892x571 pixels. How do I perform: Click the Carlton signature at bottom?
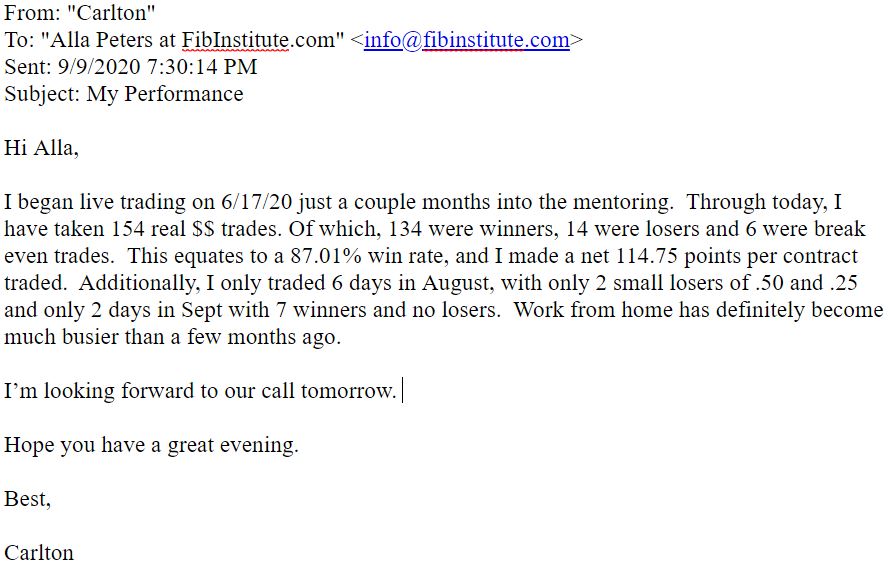(39, 553)
